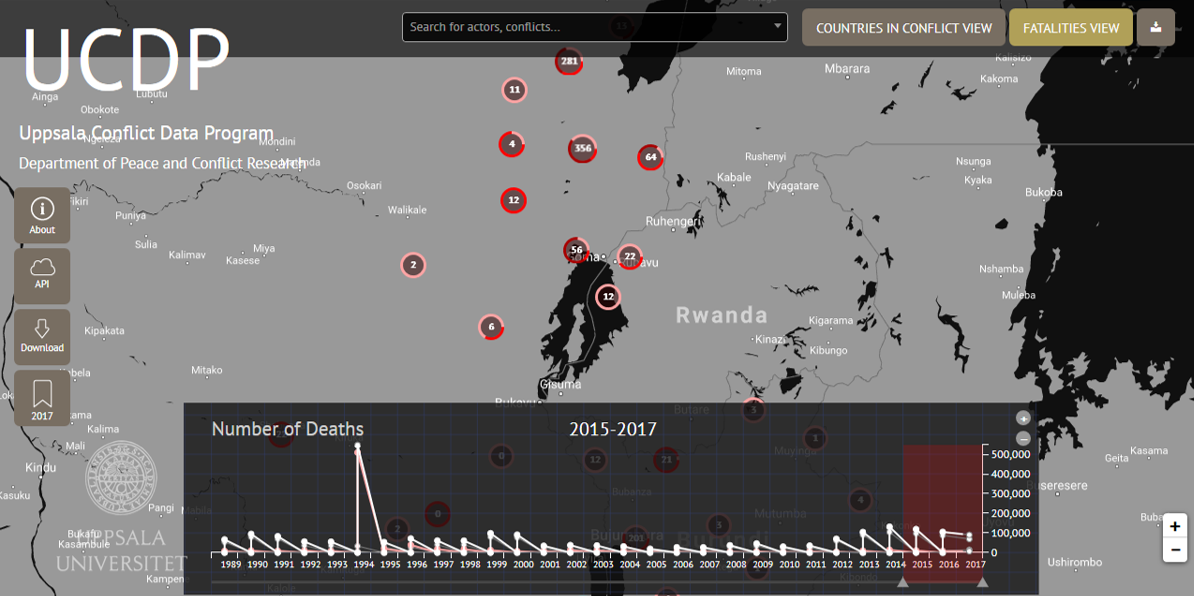The image size is (1194, 596).
Task: Switch to Fatalities View
Action: click(1071, 28)
